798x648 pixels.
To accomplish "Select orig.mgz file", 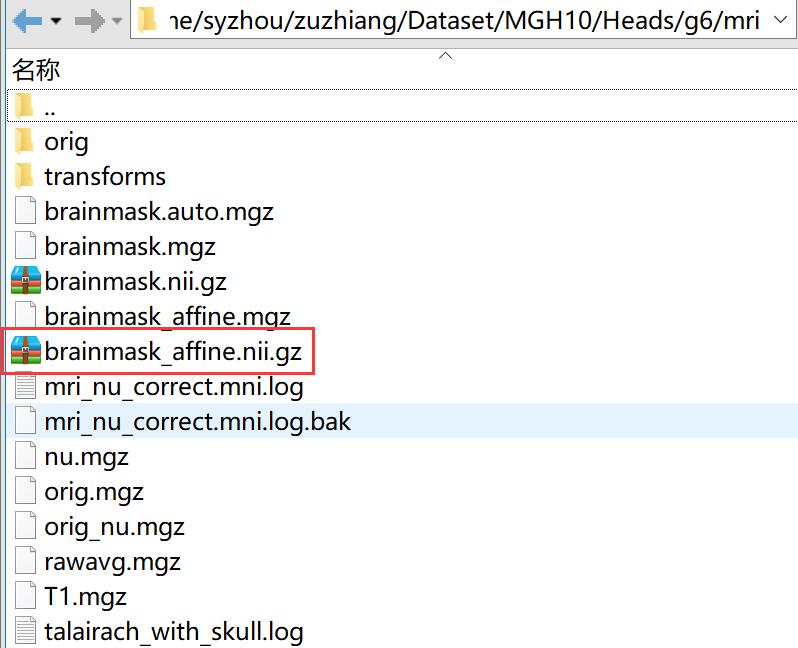I will pos(94,492).
